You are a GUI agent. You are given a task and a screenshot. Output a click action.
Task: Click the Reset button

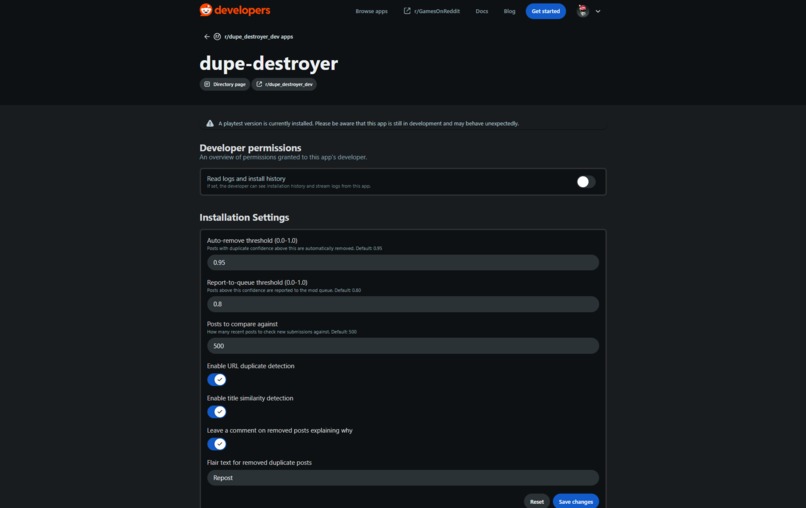pos(537,501)
